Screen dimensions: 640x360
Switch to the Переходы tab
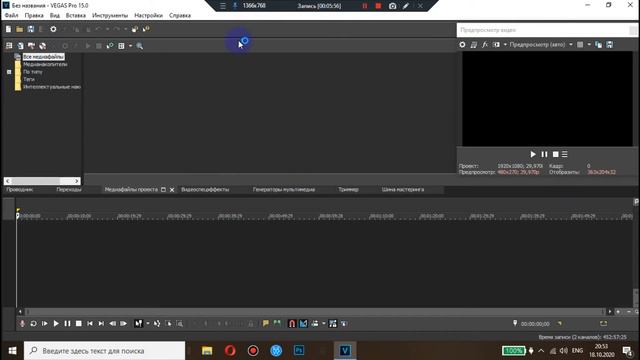[69, 190]
